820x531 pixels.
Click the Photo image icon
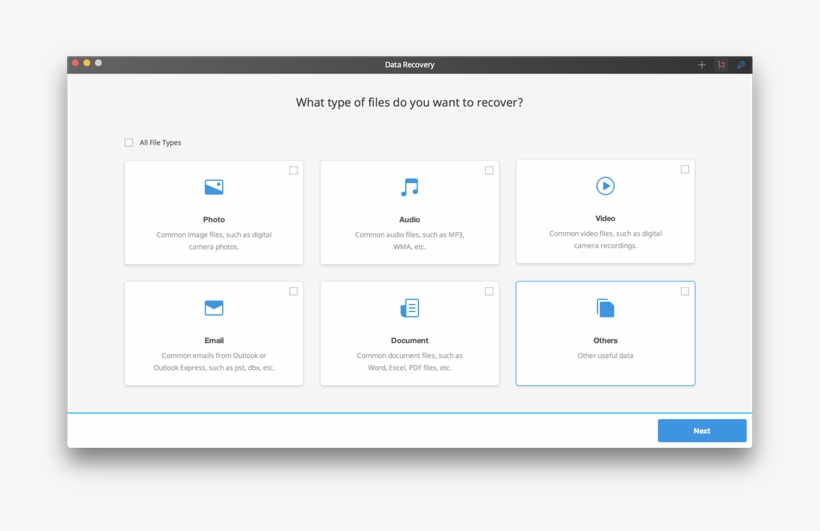(x=214, y=187)
